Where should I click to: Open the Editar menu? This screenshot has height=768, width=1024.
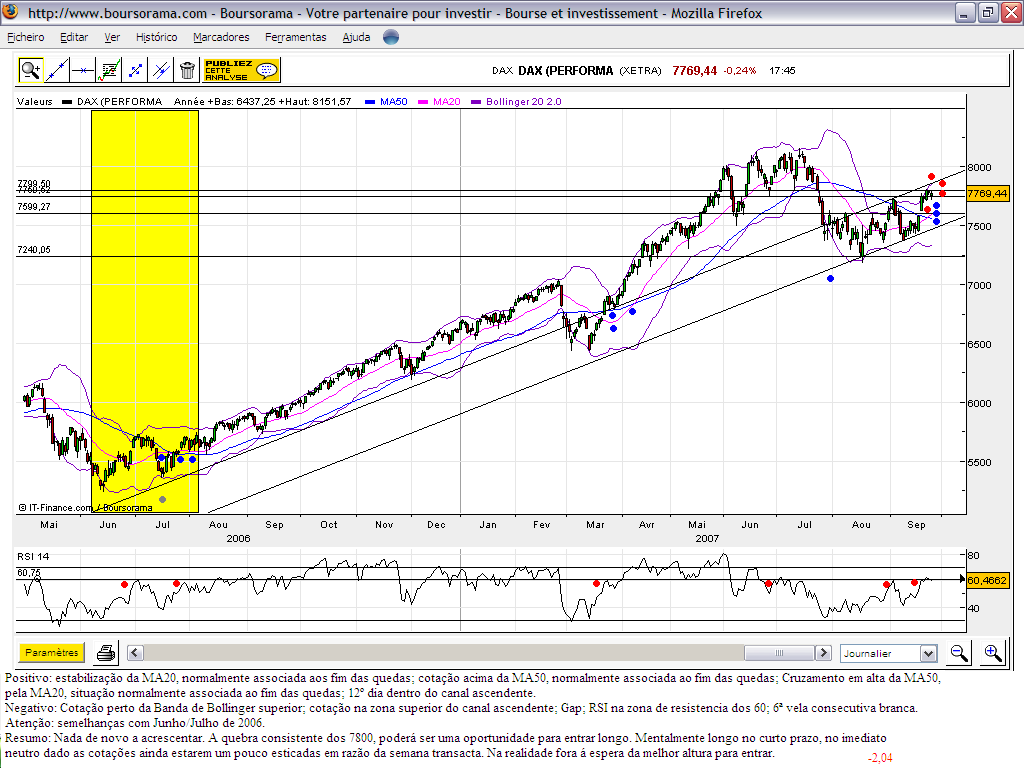[74, 37]
